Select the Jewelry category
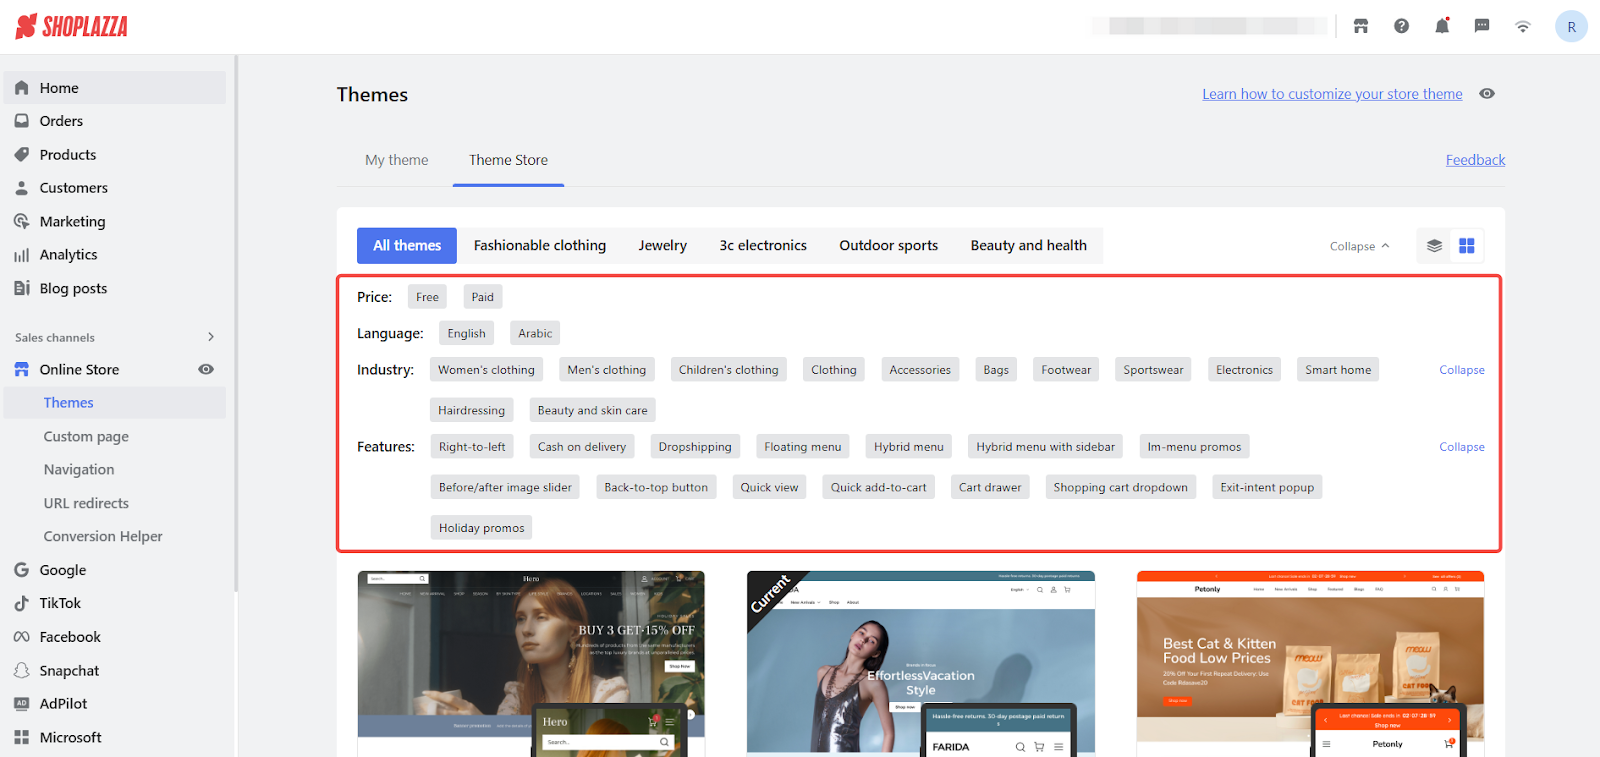Image resolution: width=1600 pixels, height=757 pixels. pyautogui.click(x=663, y=246)
